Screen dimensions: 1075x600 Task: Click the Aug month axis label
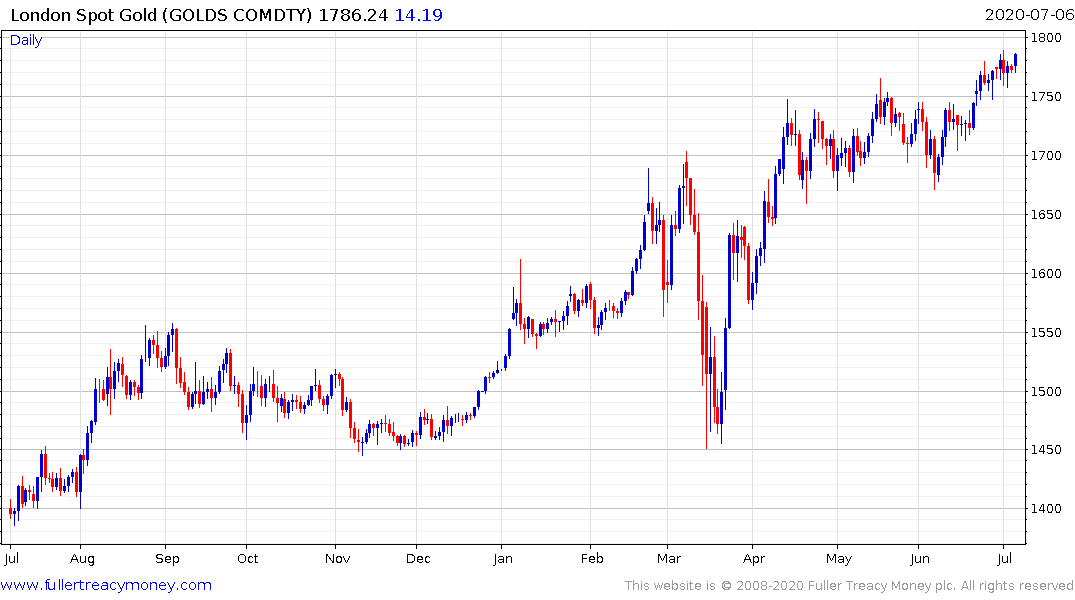[82, 559]
